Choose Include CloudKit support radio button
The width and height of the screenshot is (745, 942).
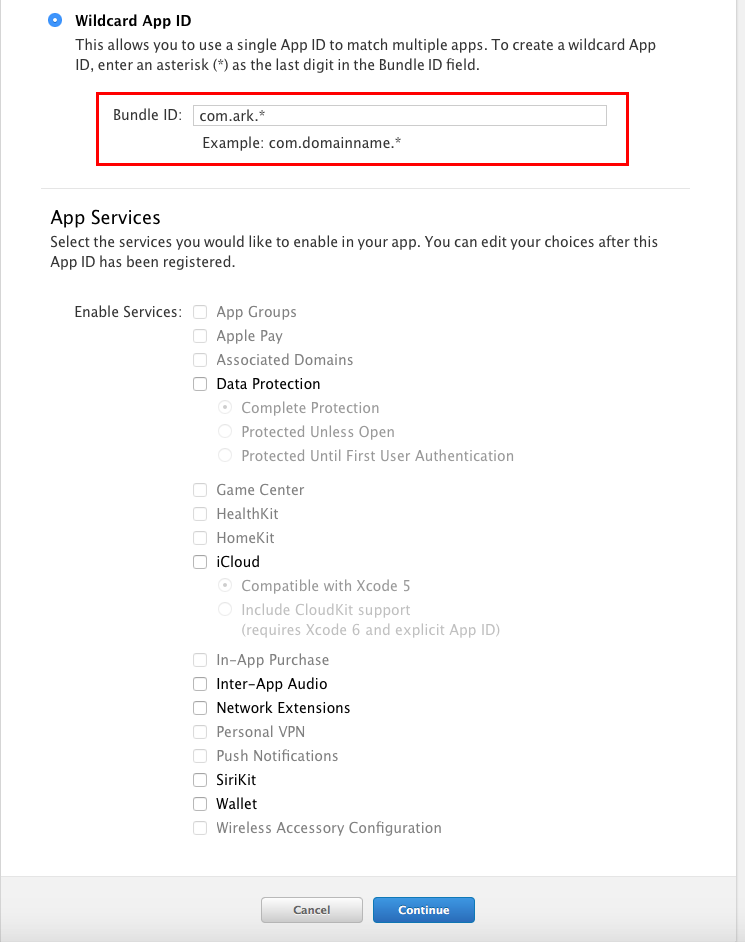pos(225,609)
